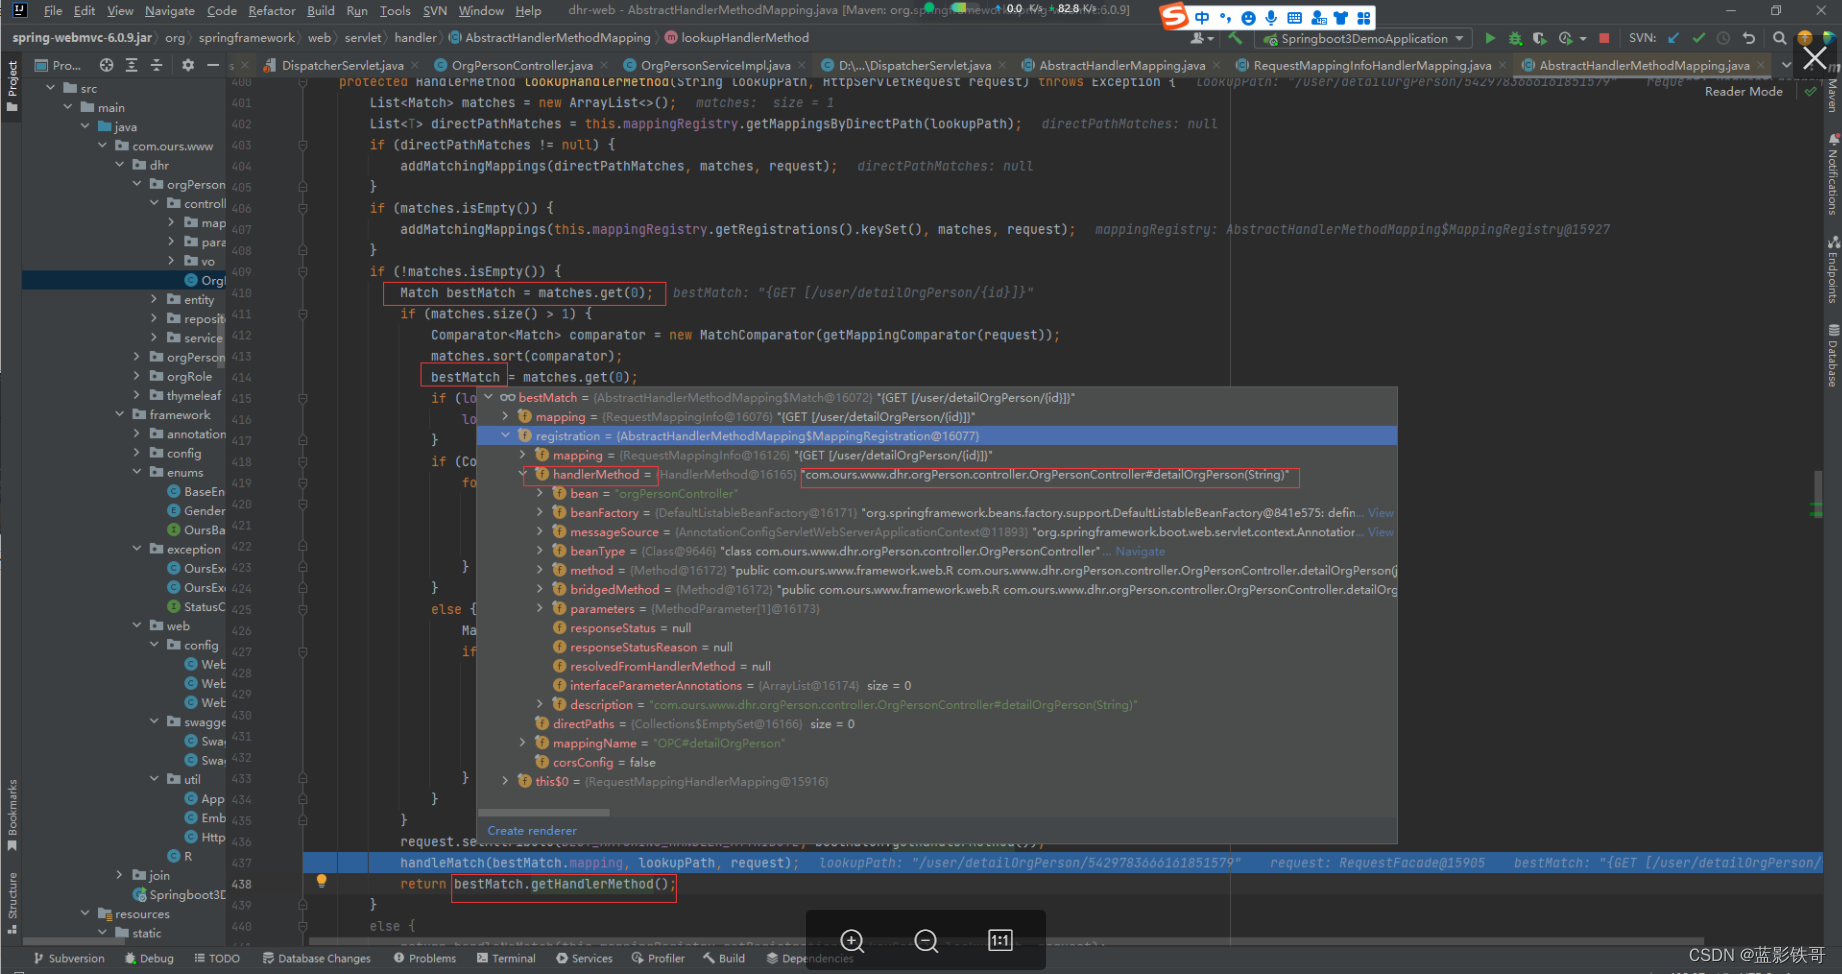
Task: Collapse the swagger folder in the project tree
Action: coord(154,721)
